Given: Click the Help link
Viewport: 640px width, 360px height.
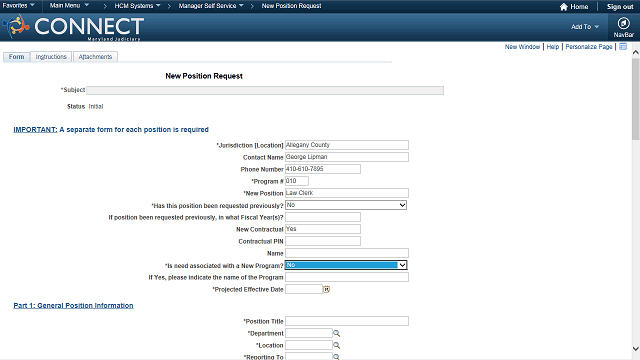Looking at the screenshot, I should [x=553, y=47].
